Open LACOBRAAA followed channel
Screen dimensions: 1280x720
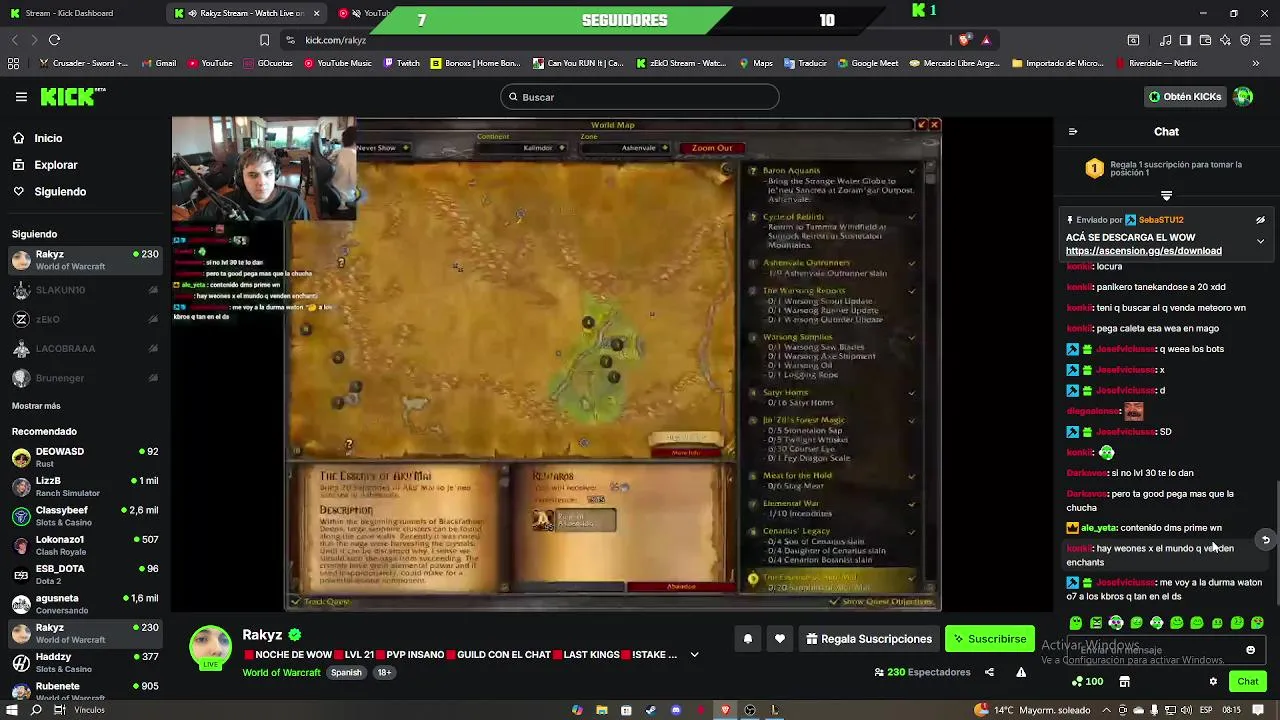84,349
